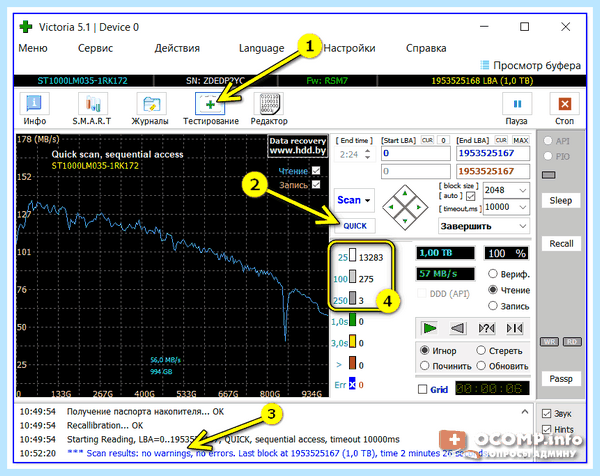Click the random access scan button

coord(486,328)
